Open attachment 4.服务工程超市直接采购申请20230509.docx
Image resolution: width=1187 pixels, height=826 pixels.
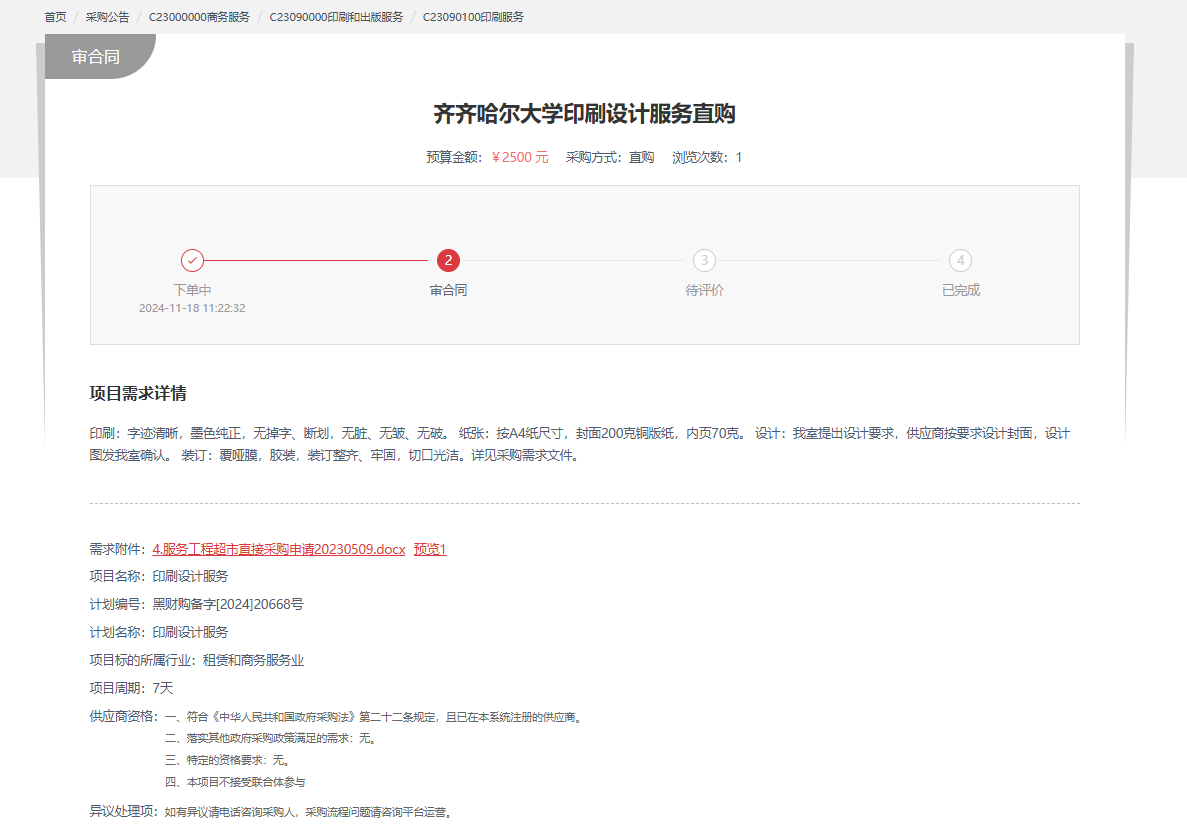(x=279, y=549)
